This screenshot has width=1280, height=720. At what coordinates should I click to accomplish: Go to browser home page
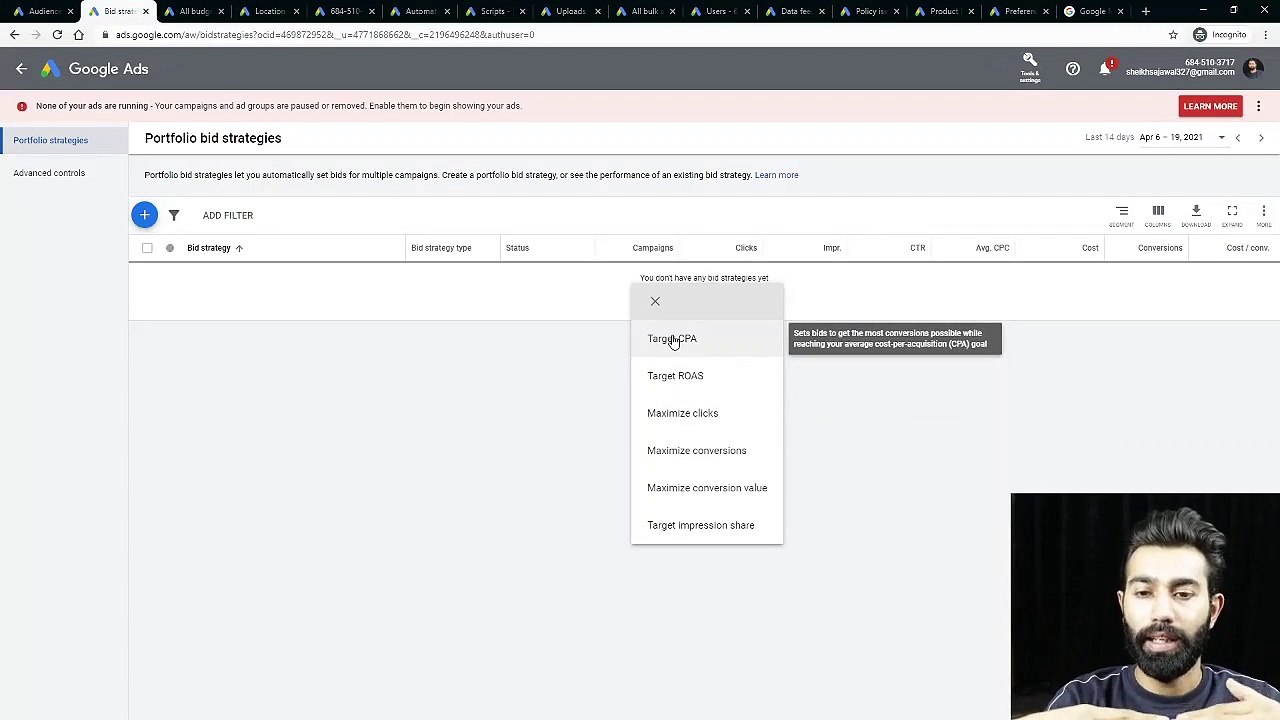(78, 34)
